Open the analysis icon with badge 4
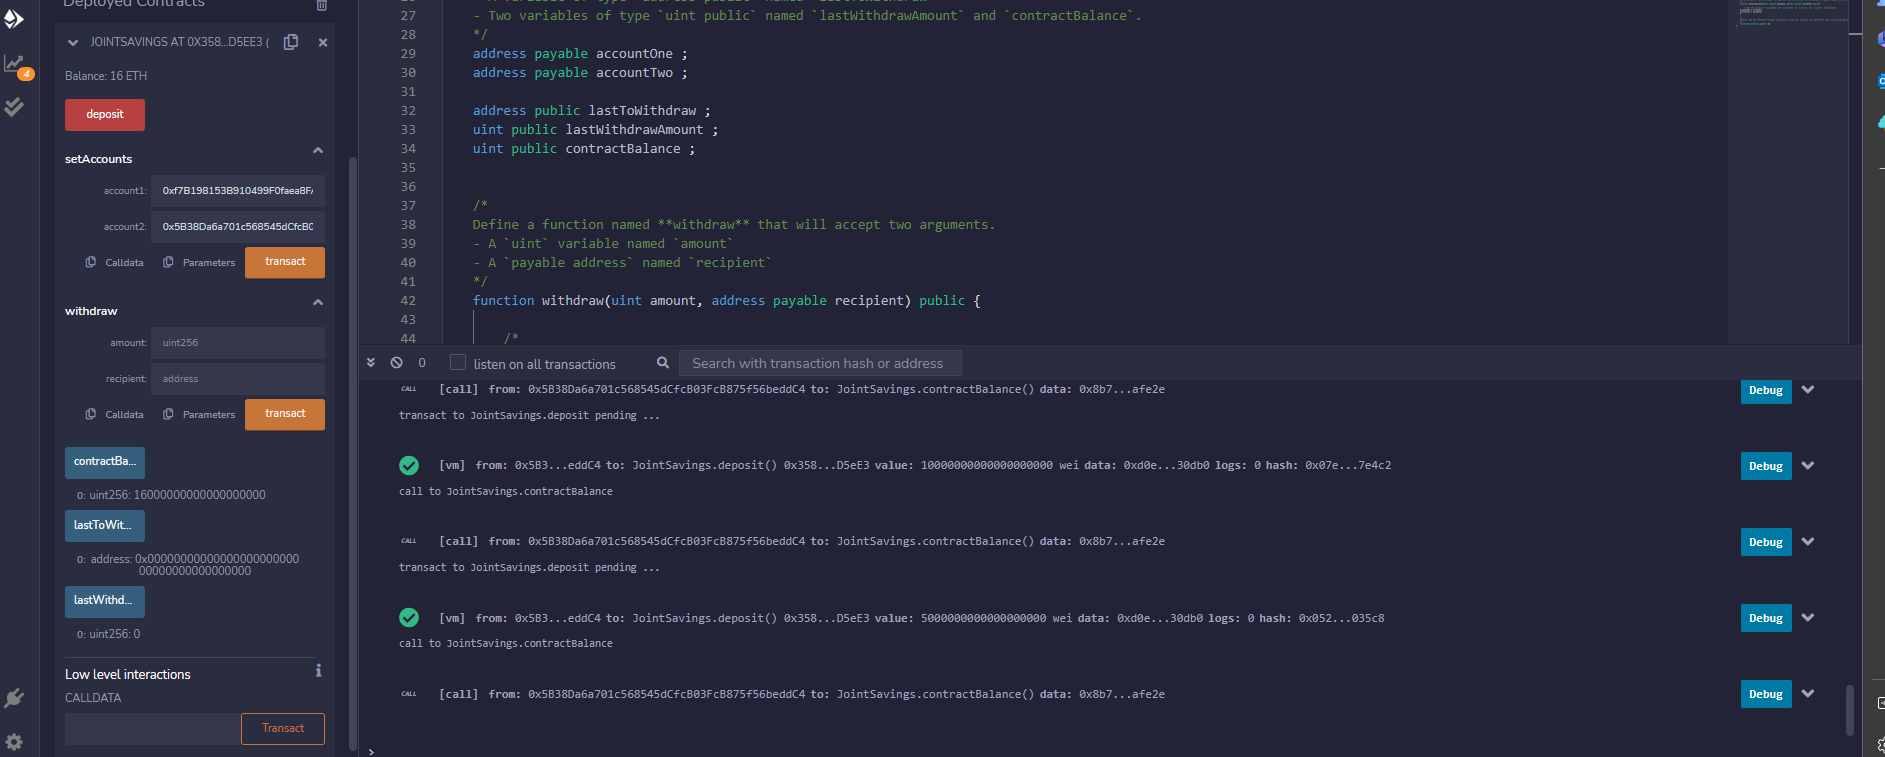The height and width of the screenshot is (757, 1885). [x=17, y=66]
